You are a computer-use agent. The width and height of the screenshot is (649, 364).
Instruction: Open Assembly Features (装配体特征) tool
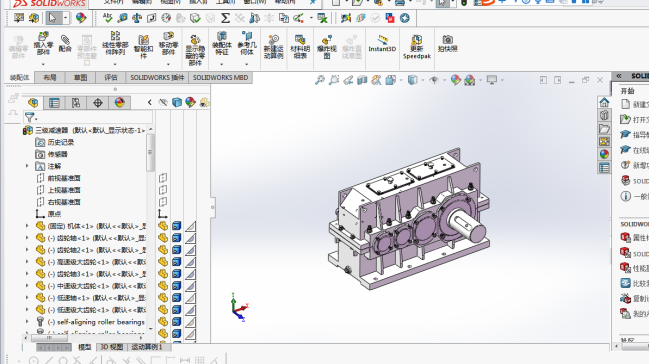point(221,44)
